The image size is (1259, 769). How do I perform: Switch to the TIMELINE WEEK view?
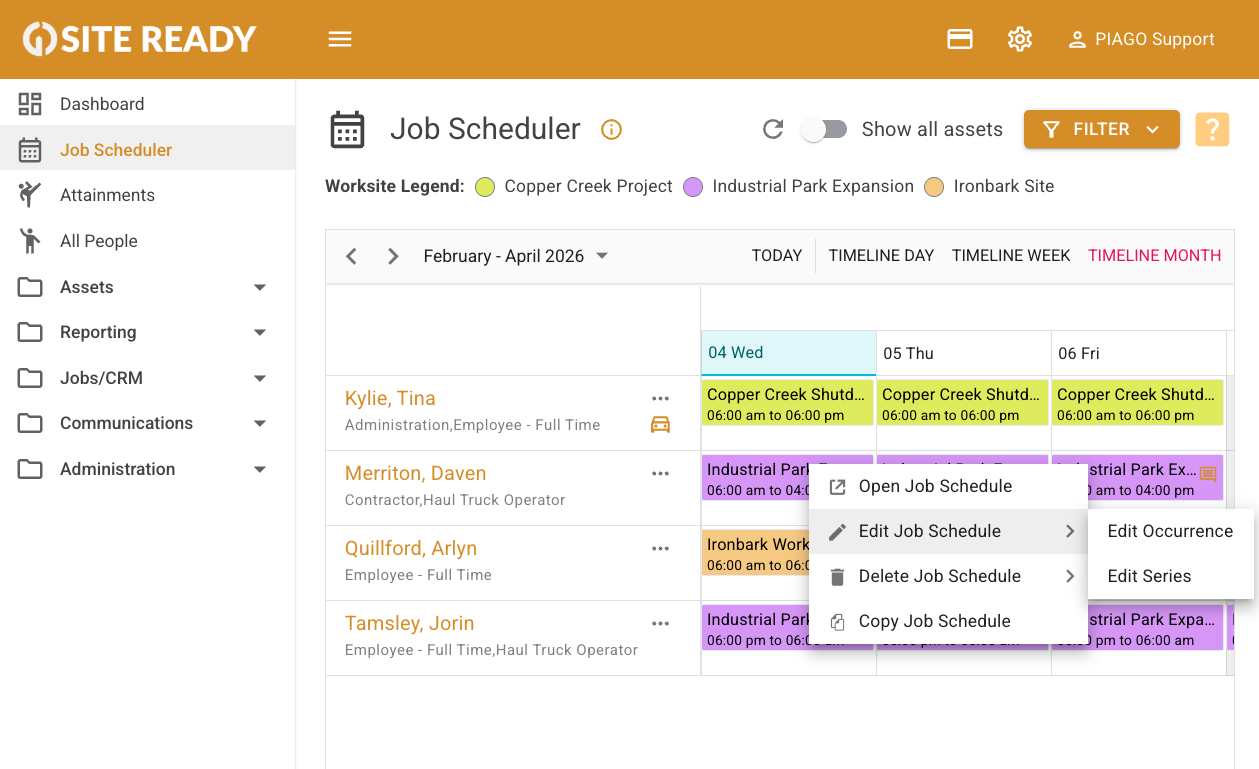point(1010,256)
